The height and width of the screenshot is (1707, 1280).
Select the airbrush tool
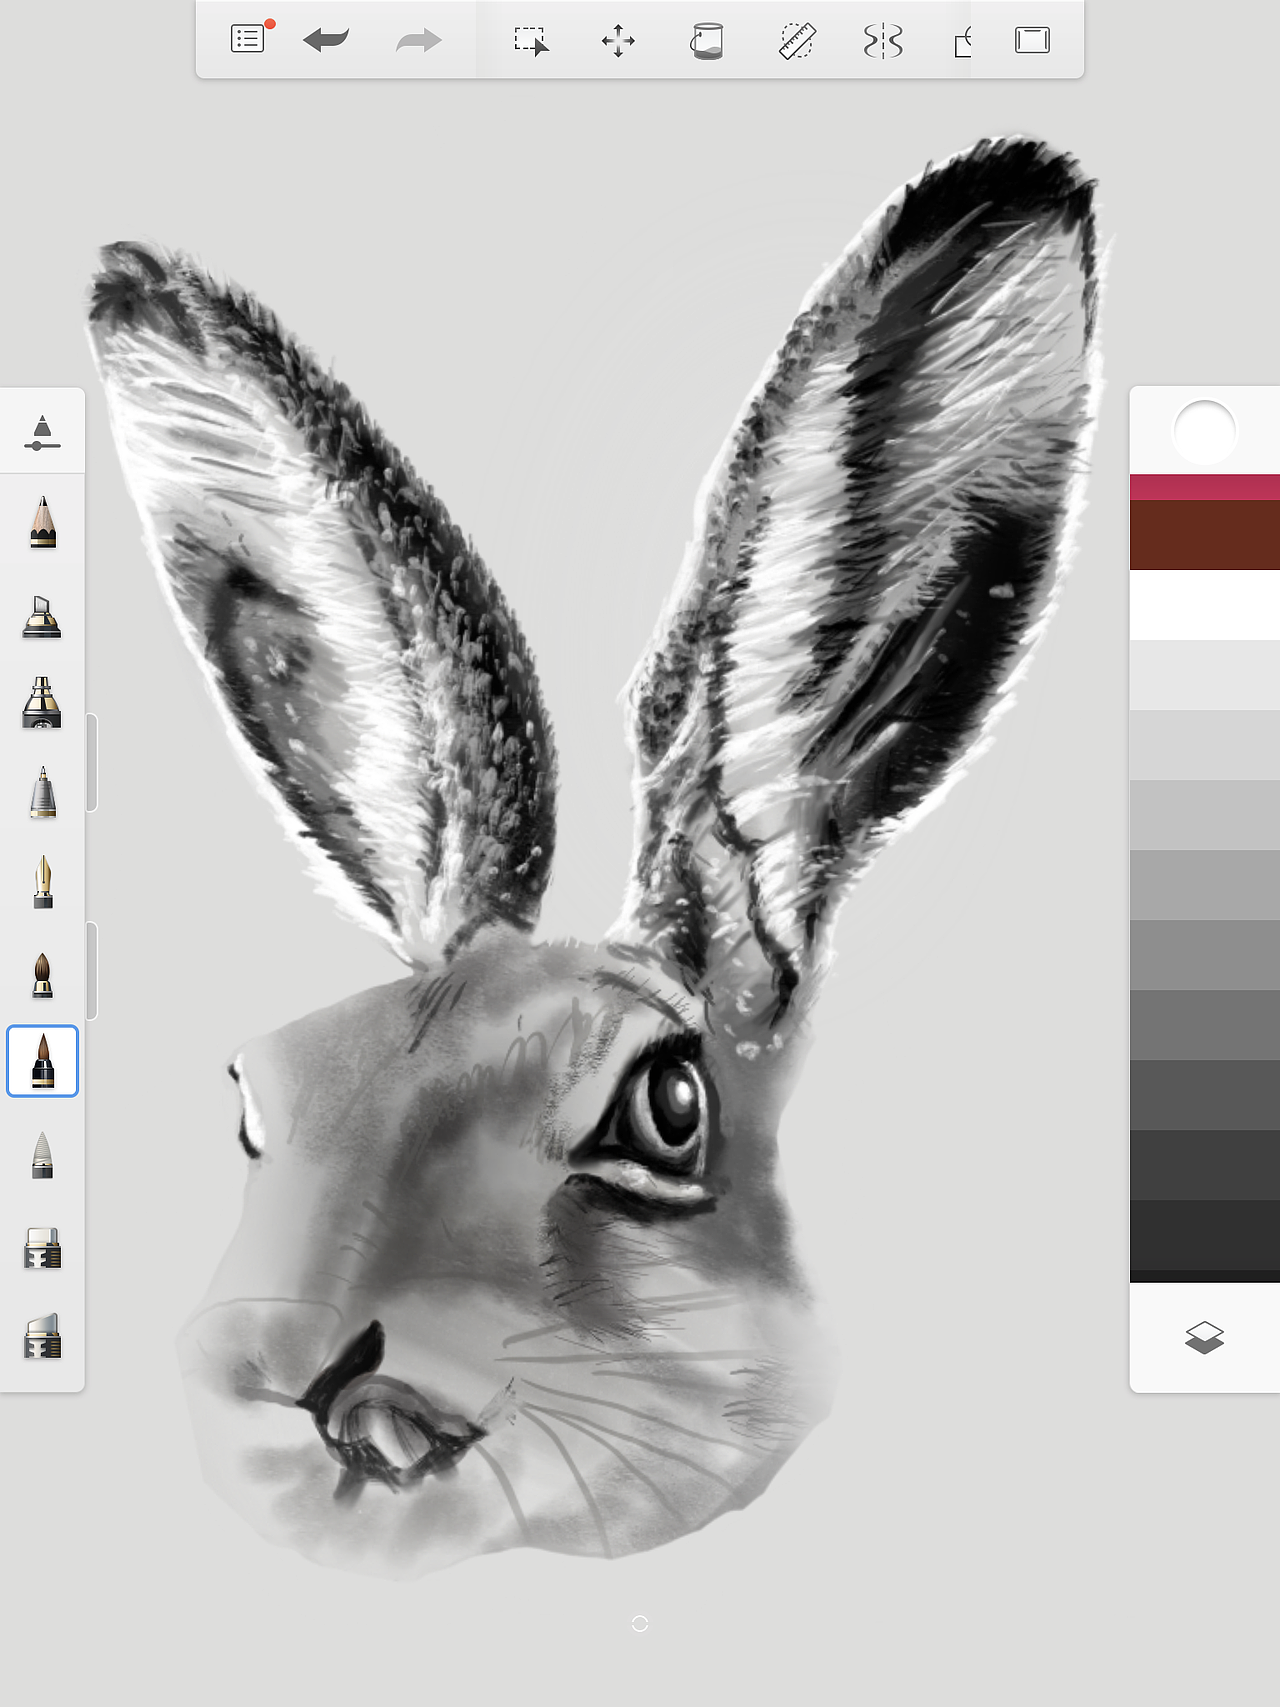tap(42, 702)
